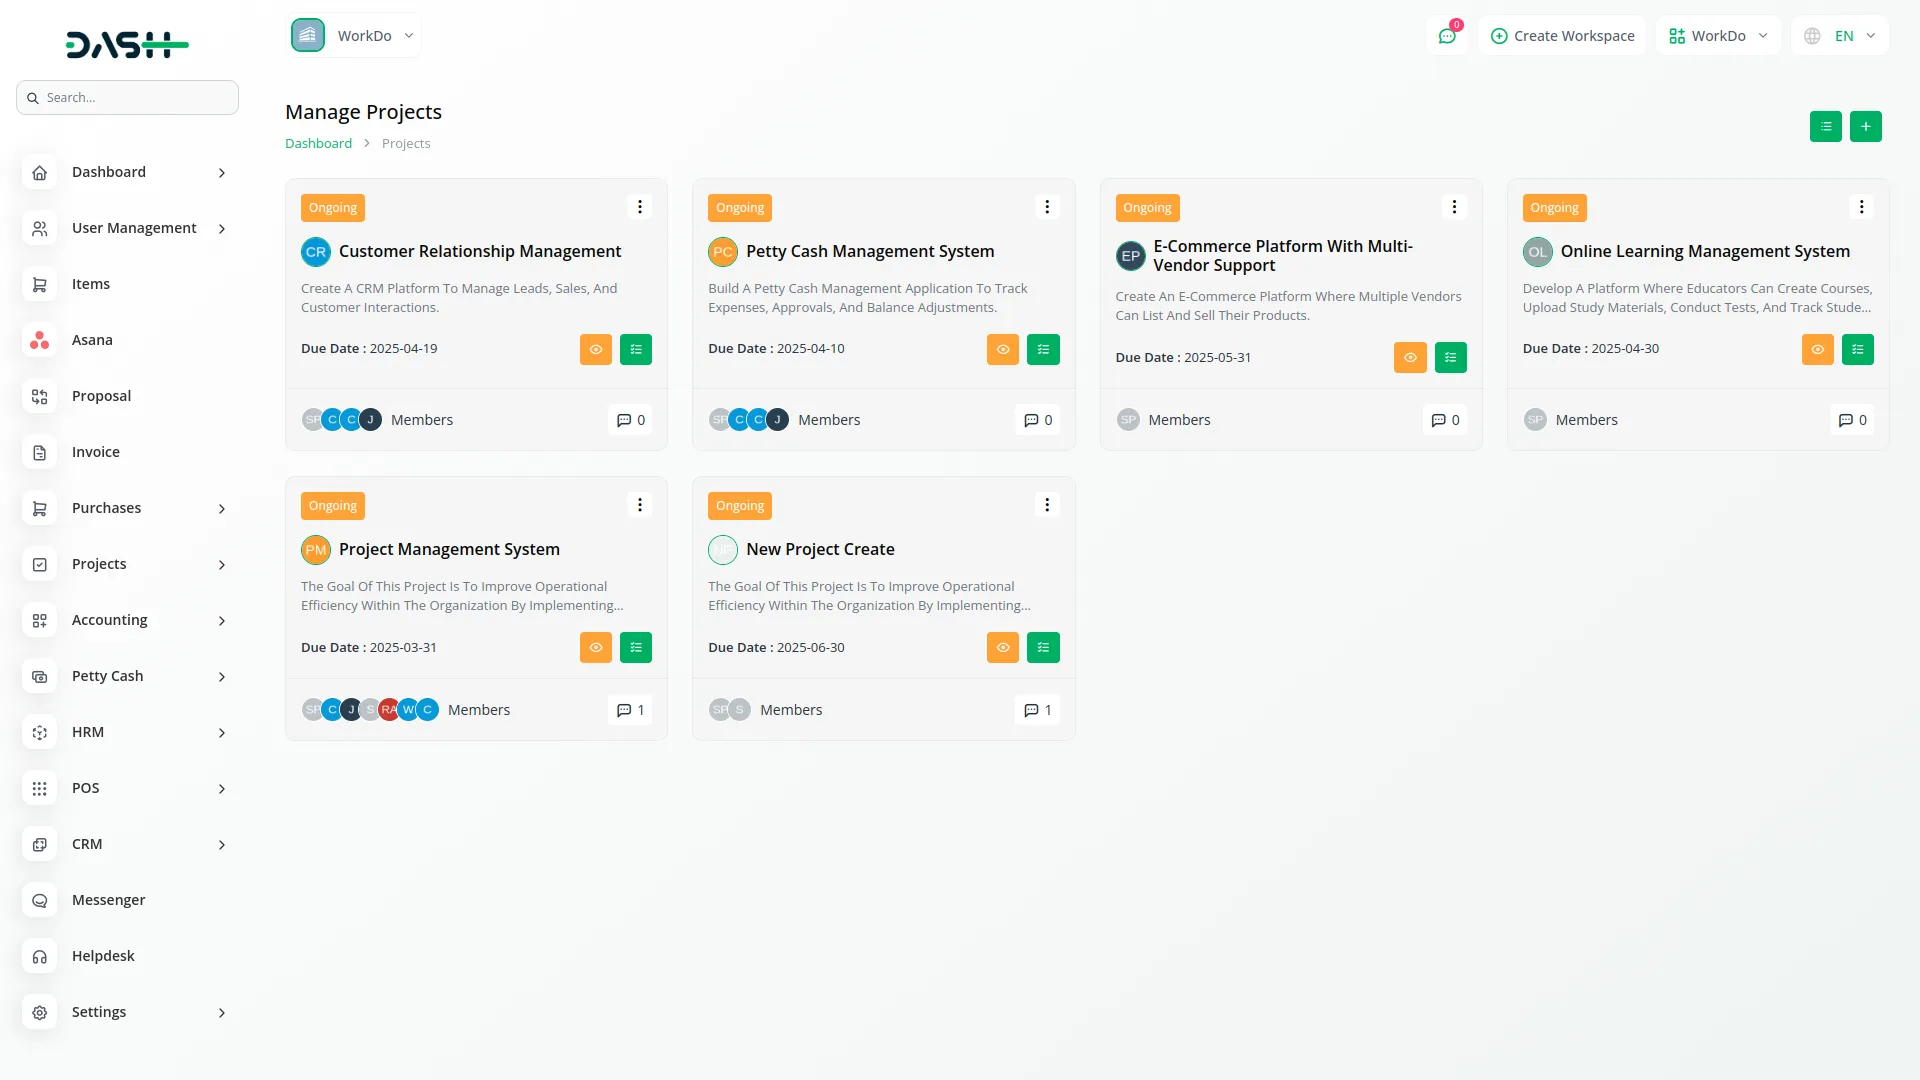Click the Create Workspace button
This screenshot has height=1080, width=1920.
(x=1562, y=35)
